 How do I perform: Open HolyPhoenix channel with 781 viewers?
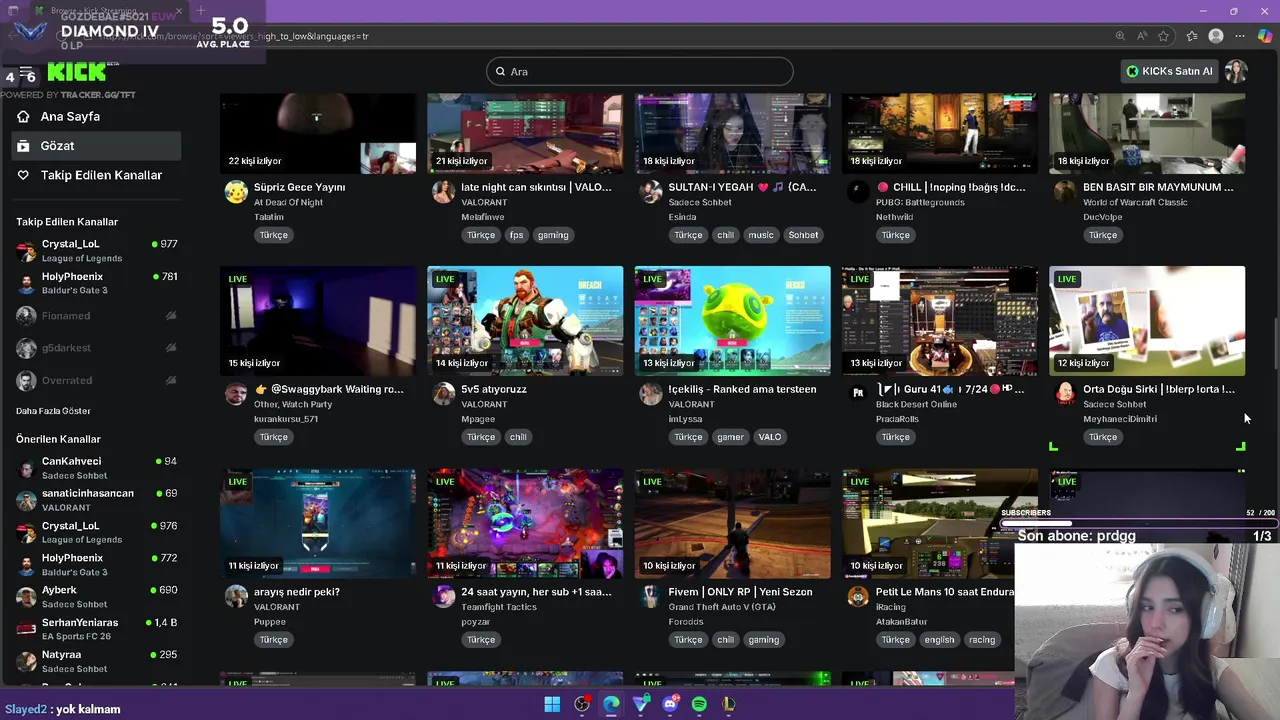click(x=96, y=283)
